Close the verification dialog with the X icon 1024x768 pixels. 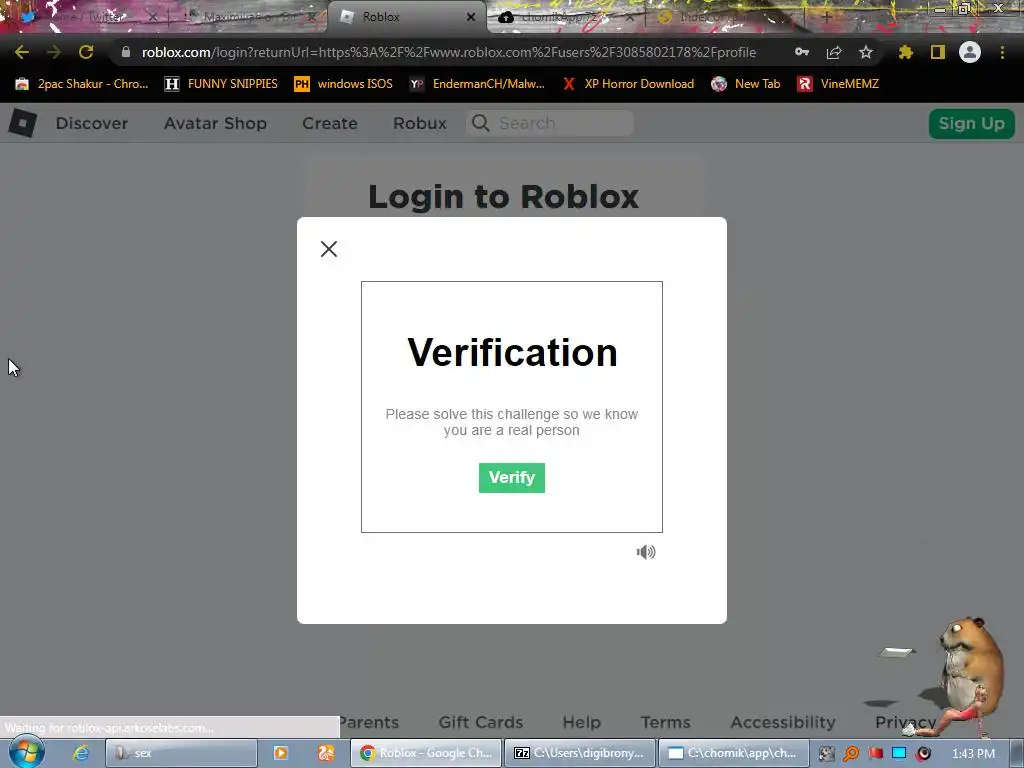tap(329, 249)
